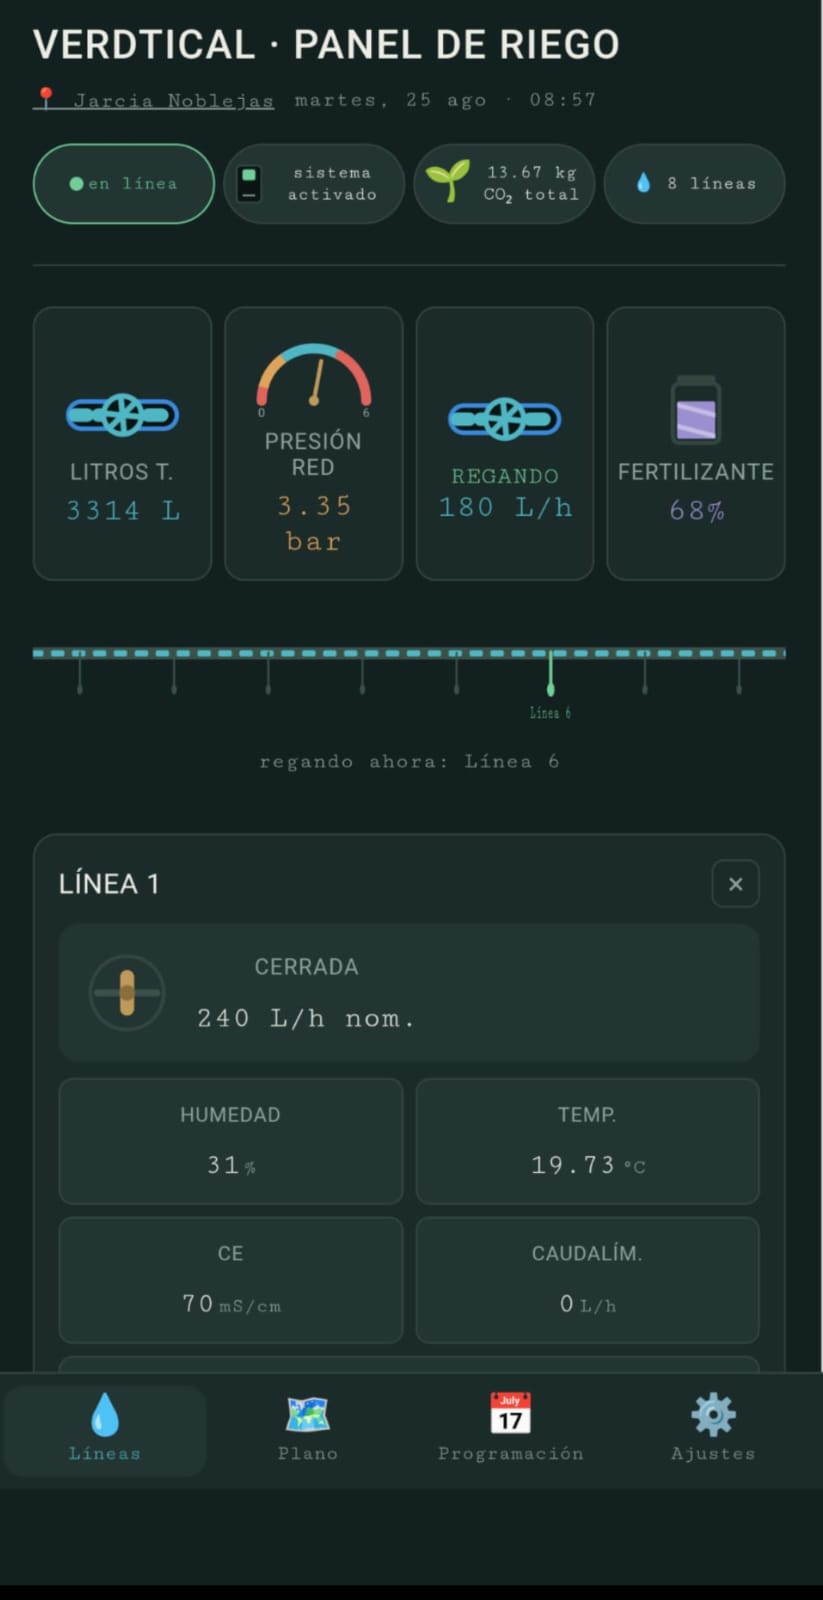
Task: Tap the Litros T. valve icon
Action: tap(122, 415)
